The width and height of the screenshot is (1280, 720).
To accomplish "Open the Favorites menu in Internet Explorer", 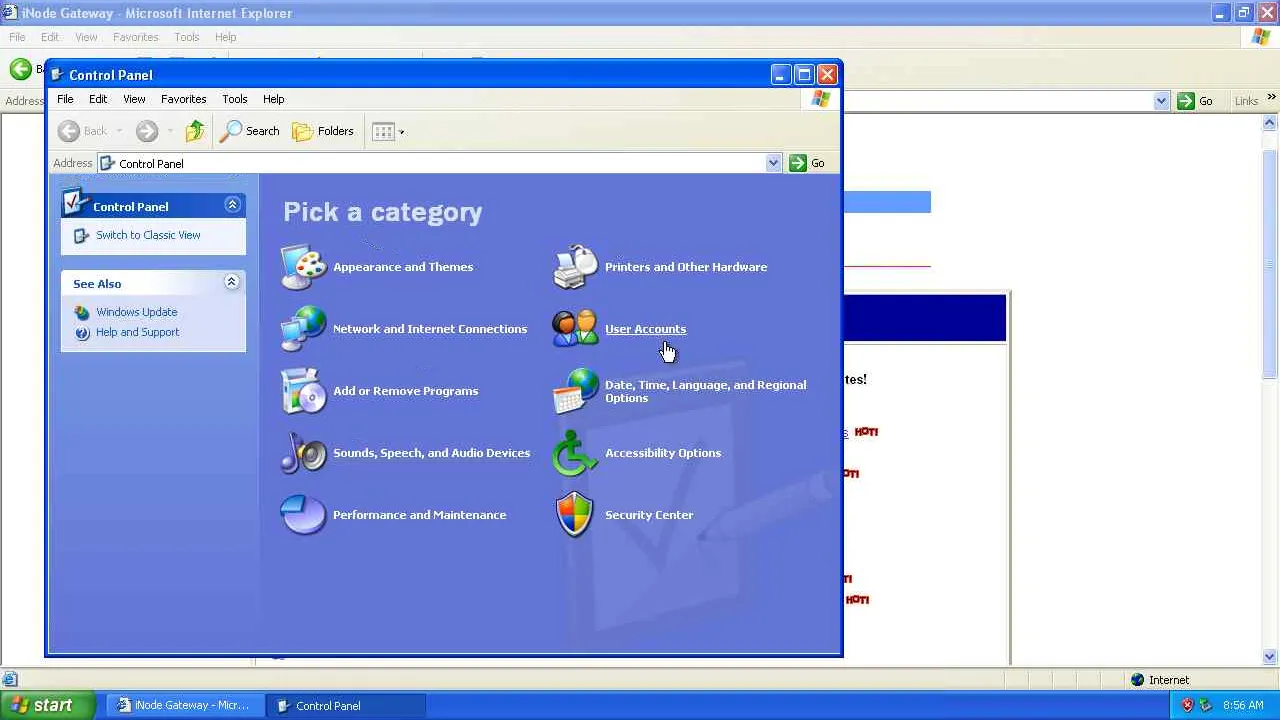I will [136, 37].
